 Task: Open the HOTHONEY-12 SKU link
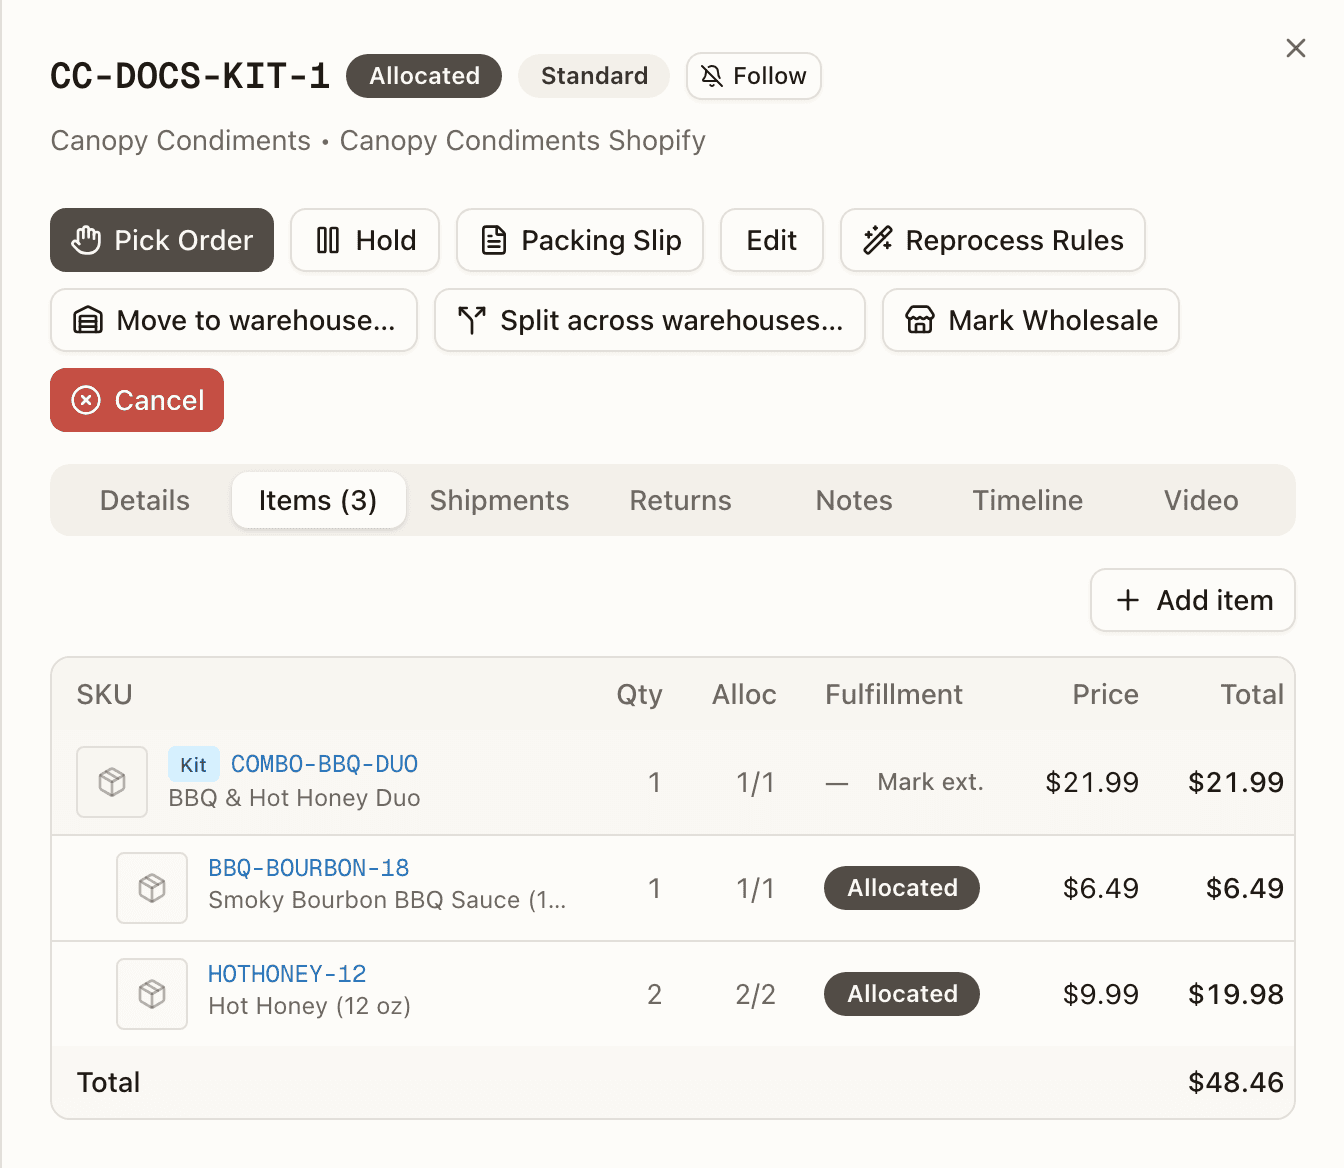[x=287, y=974]
